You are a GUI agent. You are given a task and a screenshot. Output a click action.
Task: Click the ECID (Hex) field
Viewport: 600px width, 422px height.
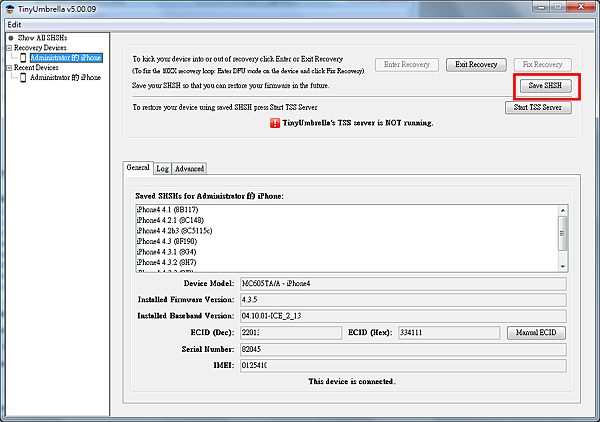pyautogui.click(x=449, y=332)
